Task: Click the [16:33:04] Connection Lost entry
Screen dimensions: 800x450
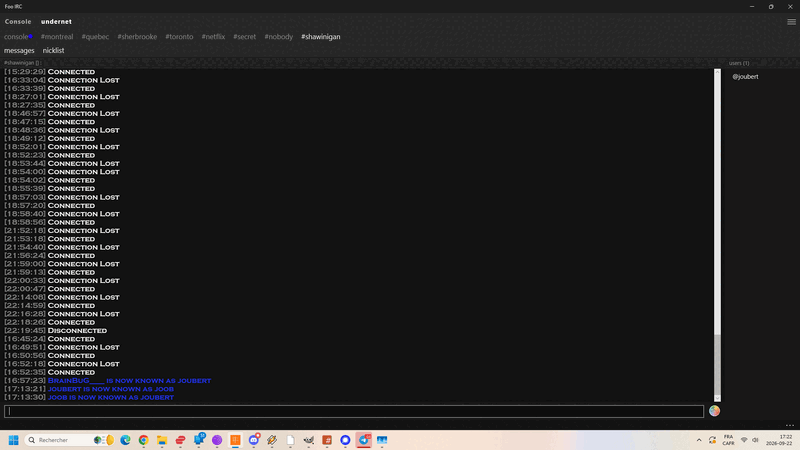Action: (x=62, y=80)
